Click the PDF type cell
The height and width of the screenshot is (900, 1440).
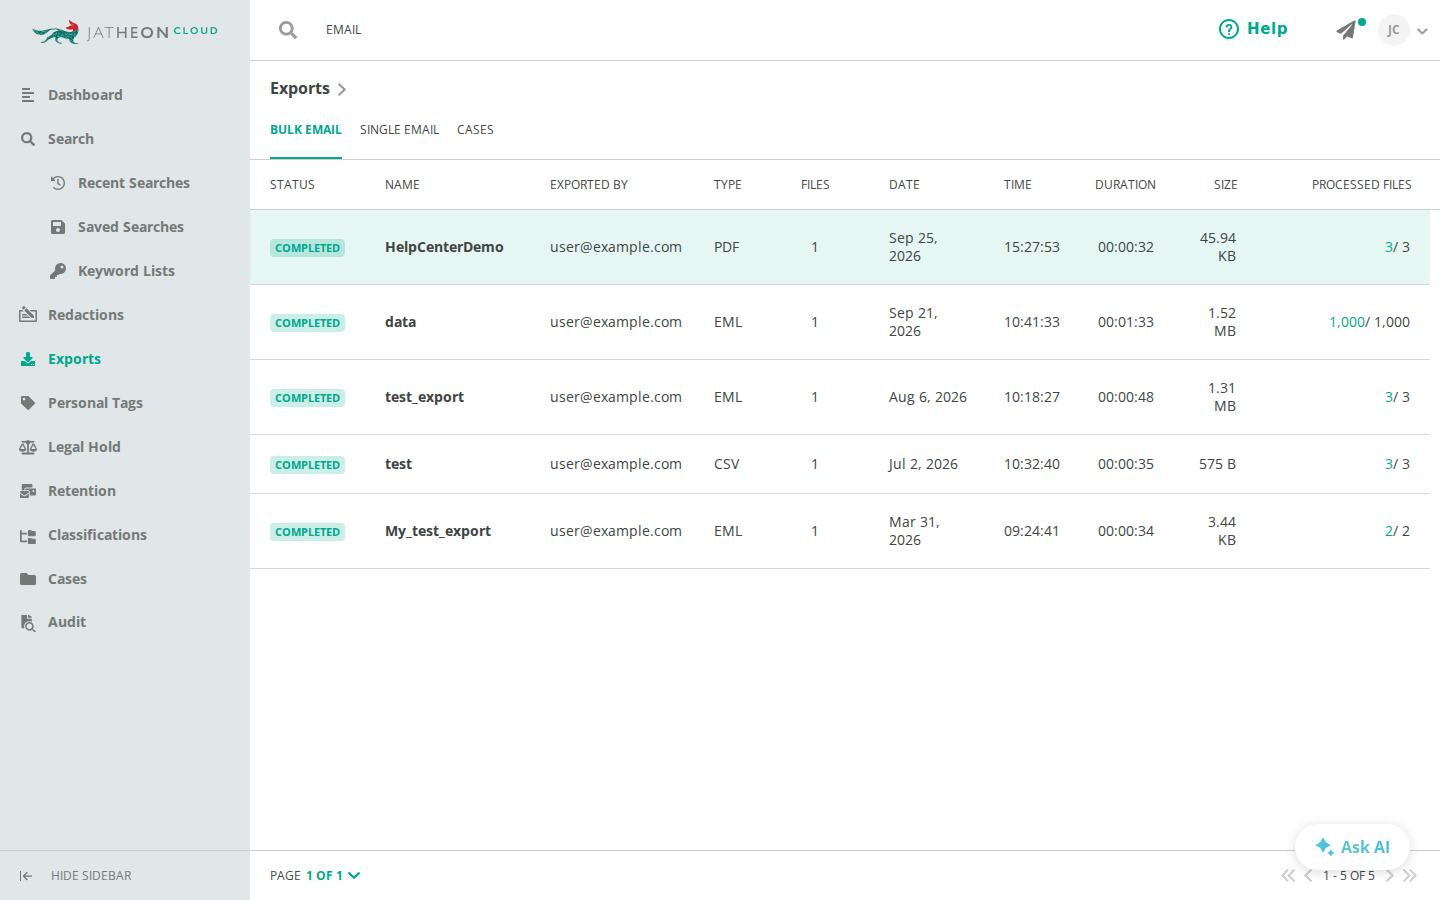[x=727, y=247]
